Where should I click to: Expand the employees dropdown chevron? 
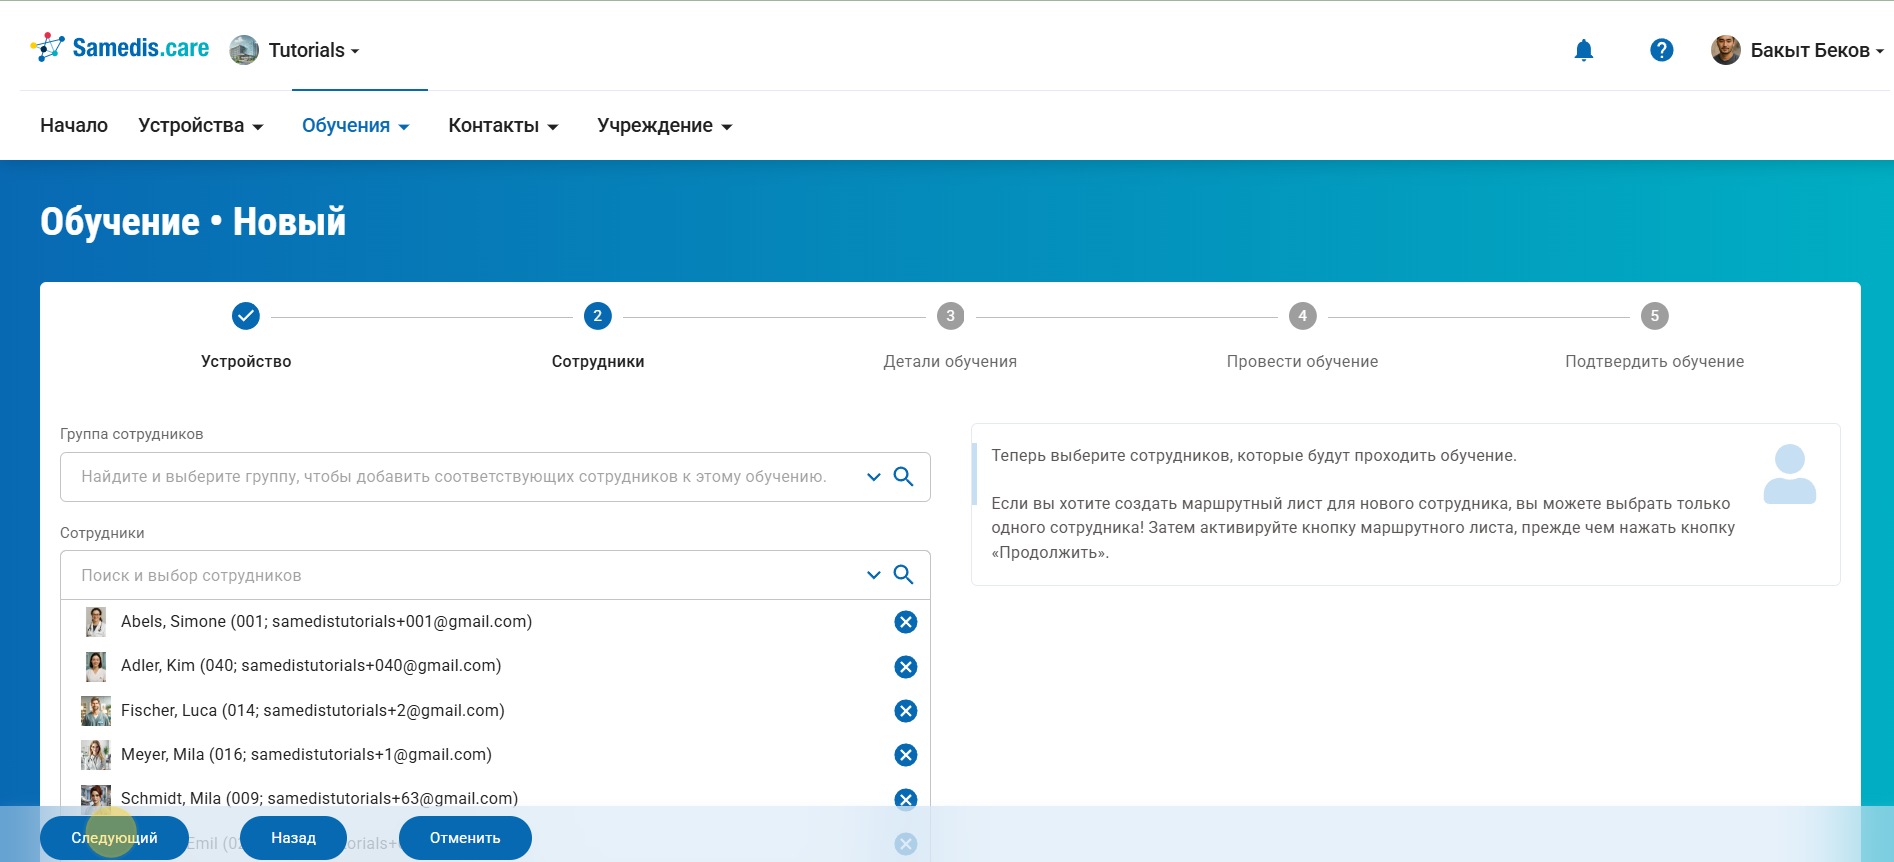coord(873,575)
